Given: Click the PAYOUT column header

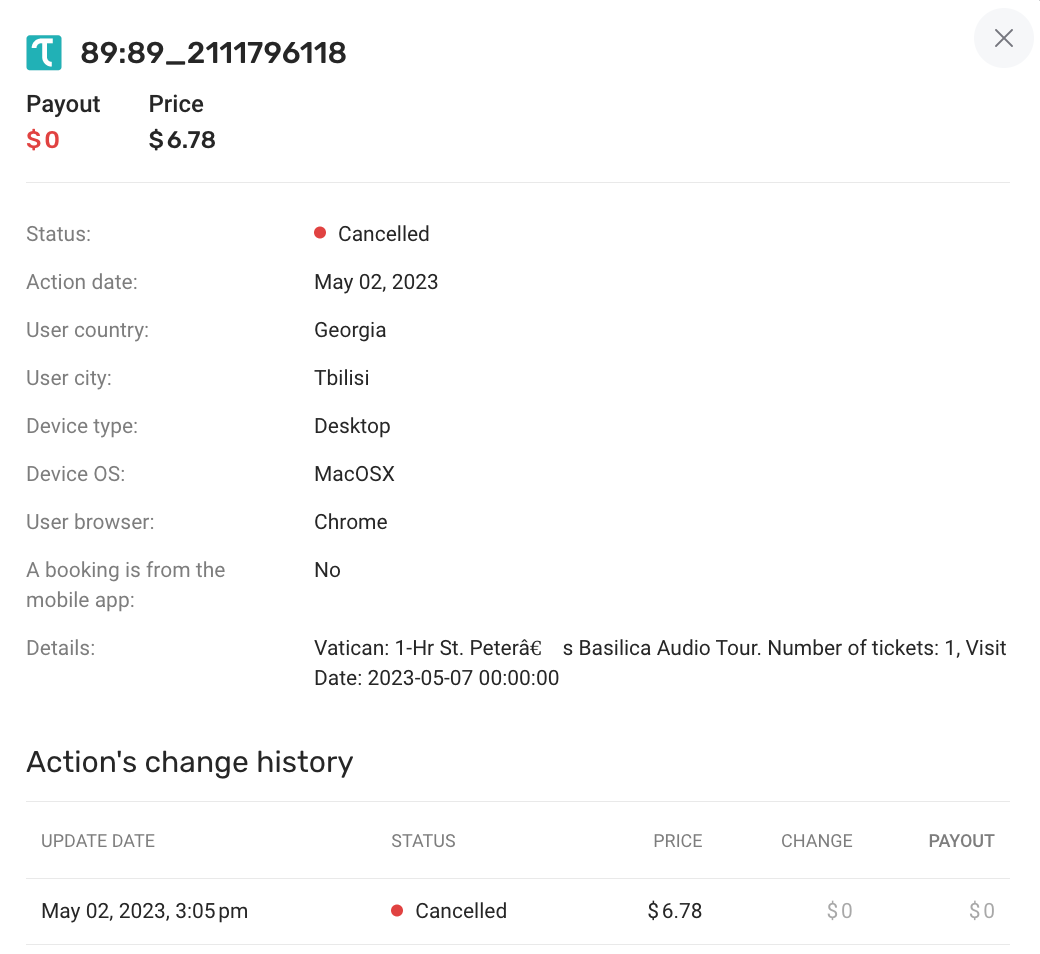Looking at the screenshot, I should [961, 841].
